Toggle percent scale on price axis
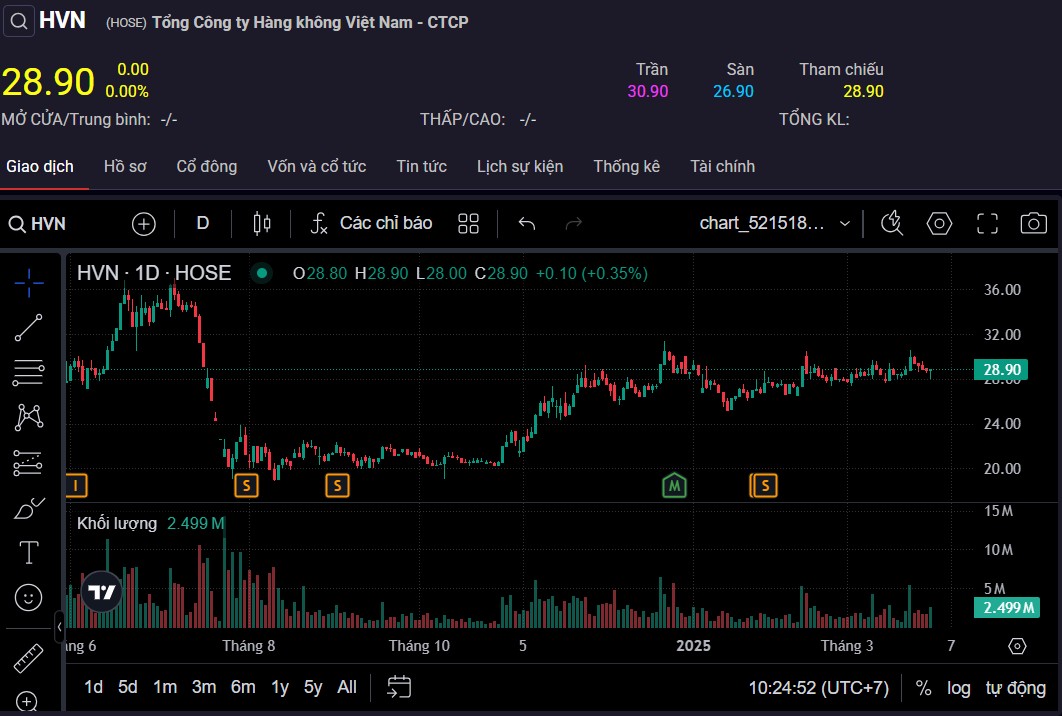The image size is (1062, 716). tap(923, 688)
